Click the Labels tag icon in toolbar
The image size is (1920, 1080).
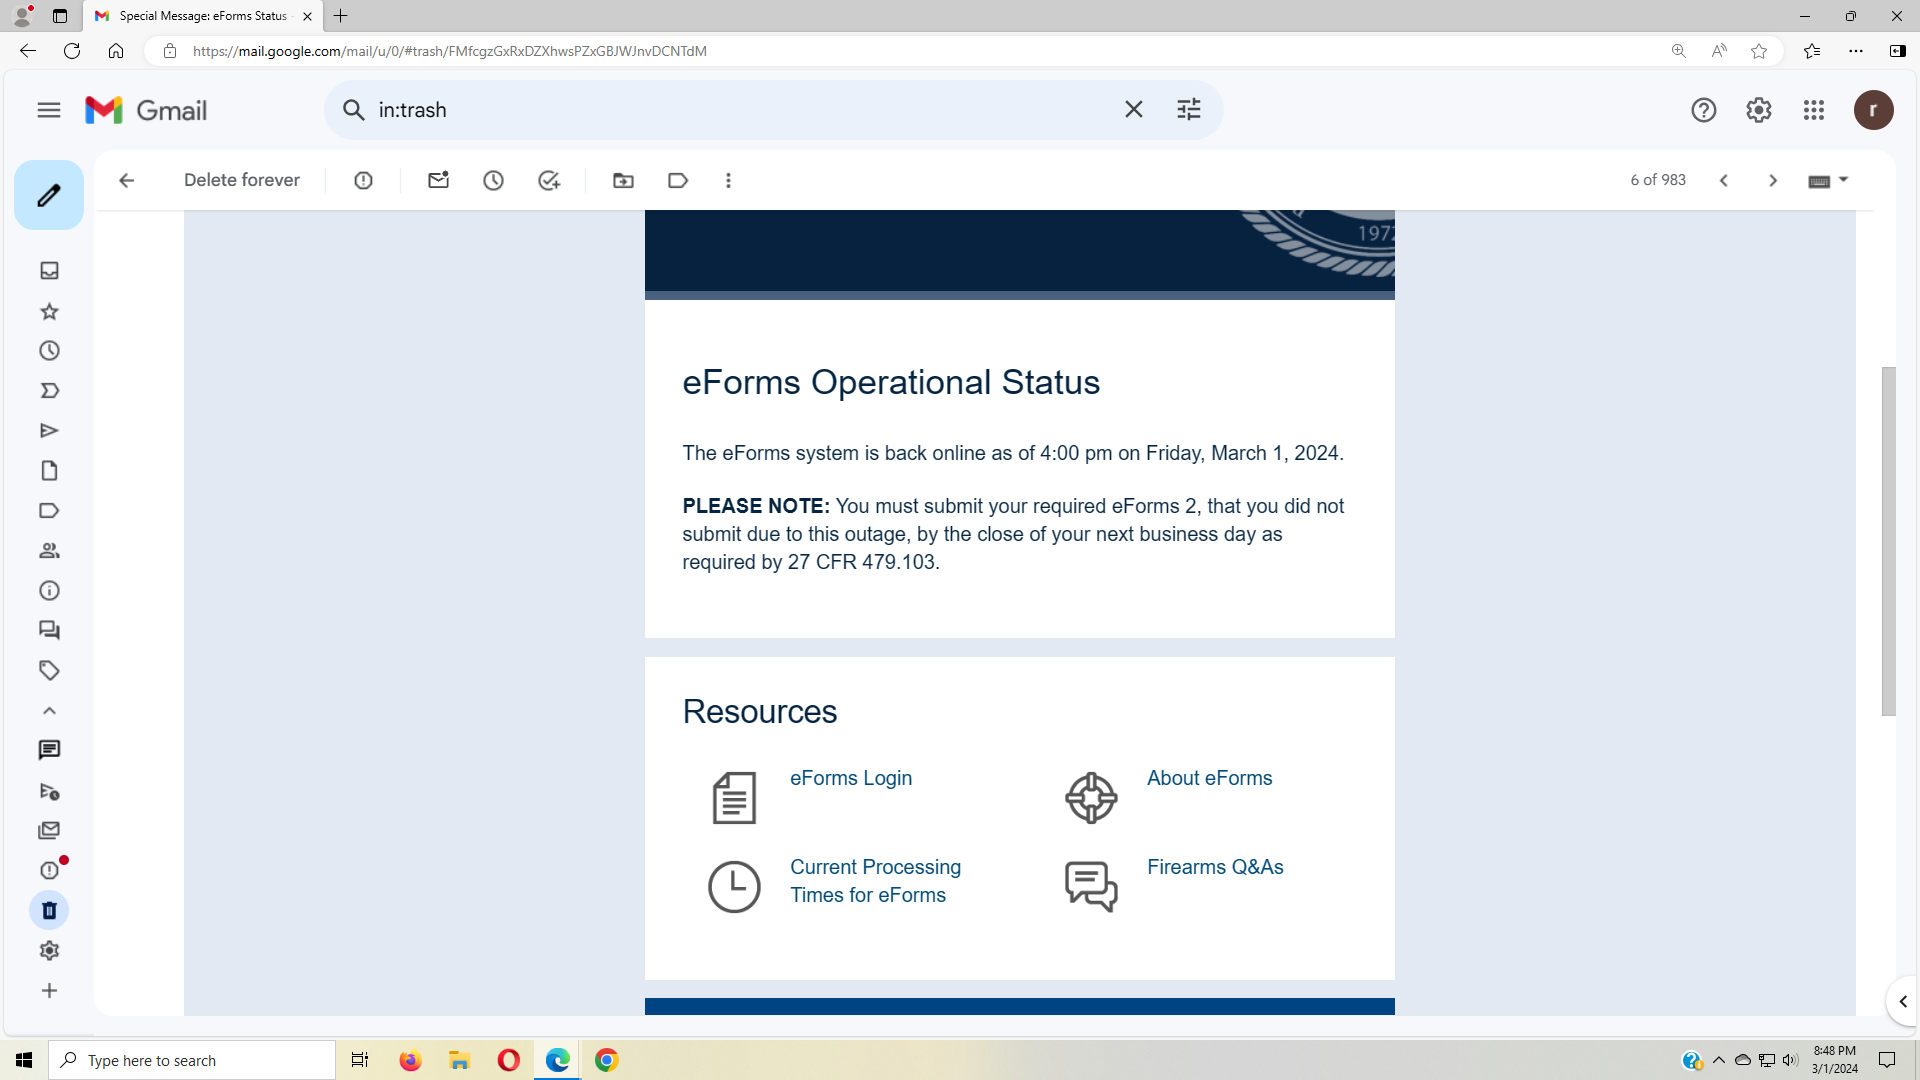(678, 181)
